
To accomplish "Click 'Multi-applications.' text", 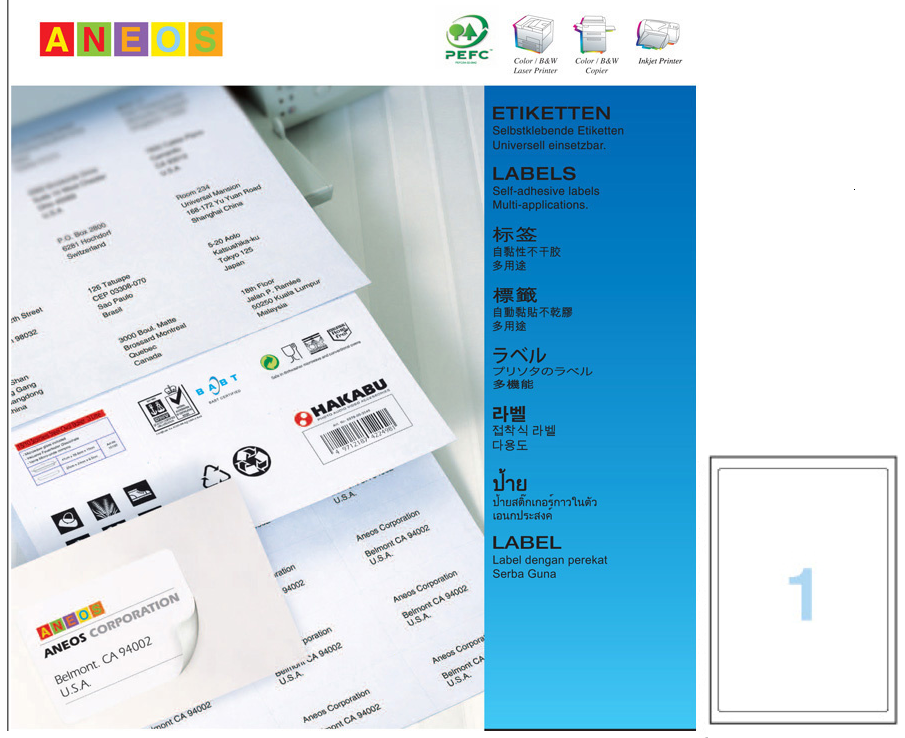I will click(x=540, y=205).
